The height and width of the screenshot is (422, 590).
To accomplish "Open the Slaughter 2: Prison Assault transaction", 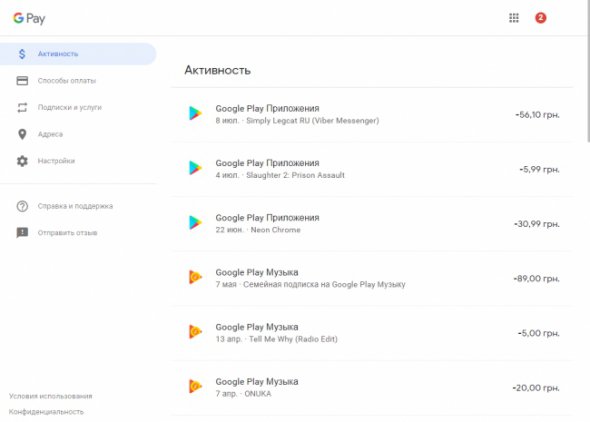I will (372, 169).
